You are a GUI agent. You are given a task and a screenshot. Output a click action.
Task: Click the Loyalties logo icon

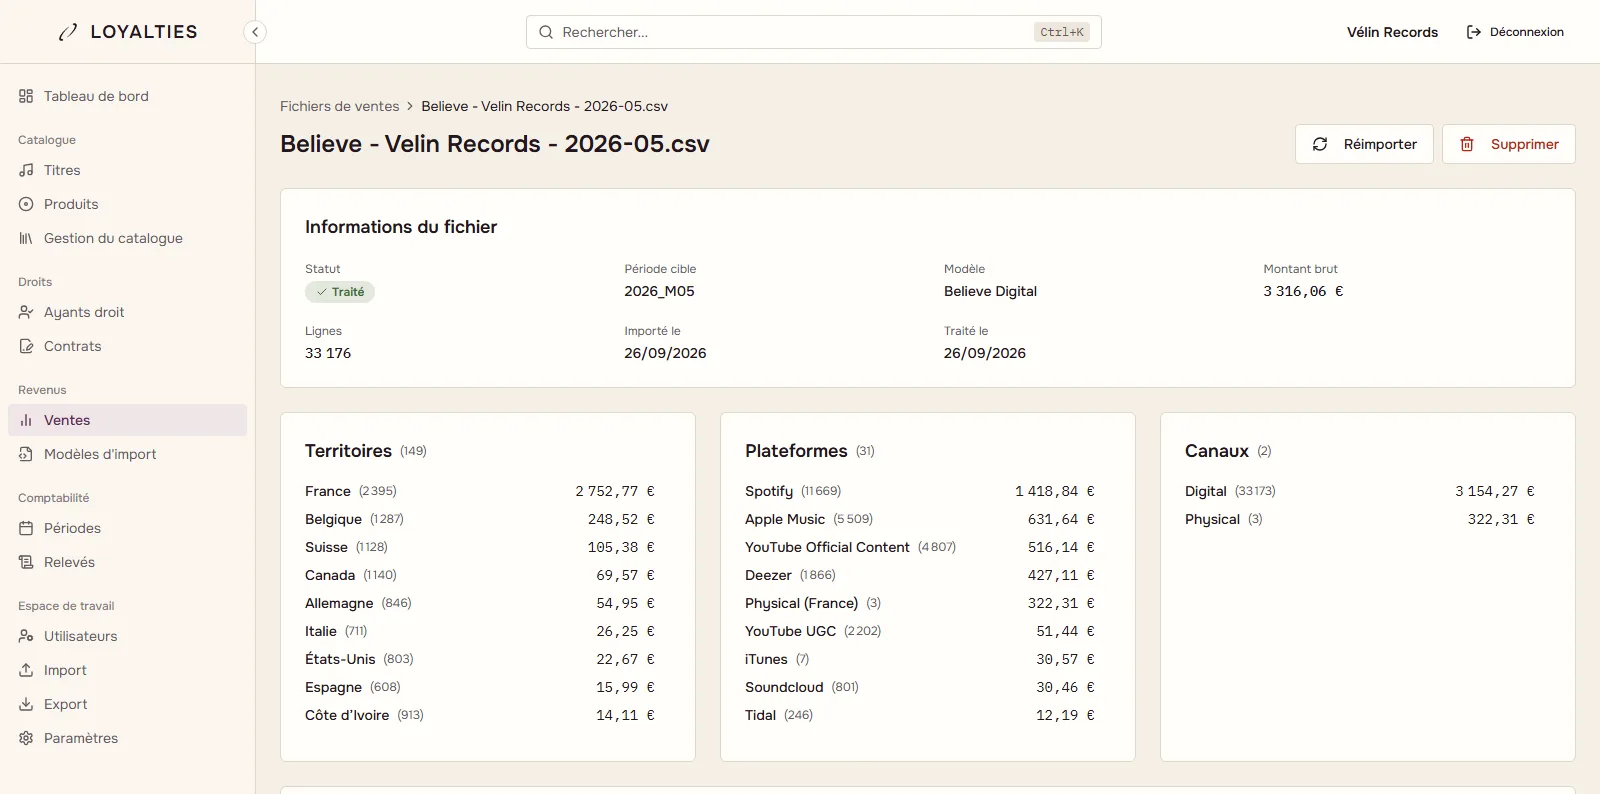68,32
